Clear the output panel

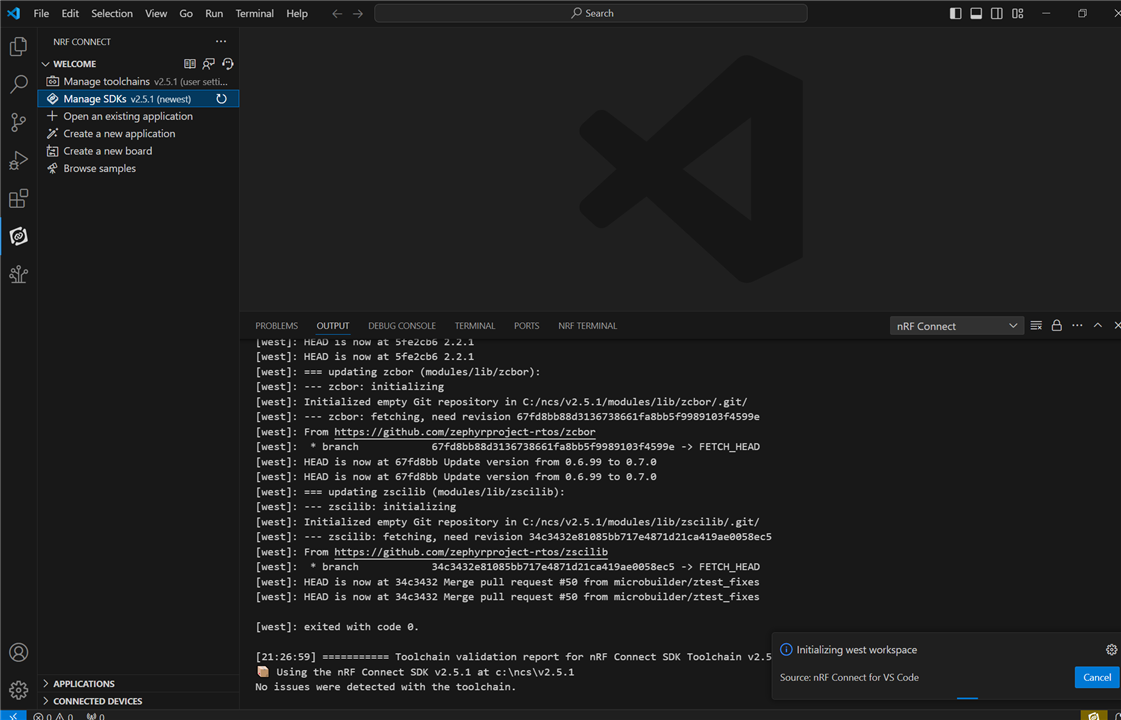coord(1036,325)
